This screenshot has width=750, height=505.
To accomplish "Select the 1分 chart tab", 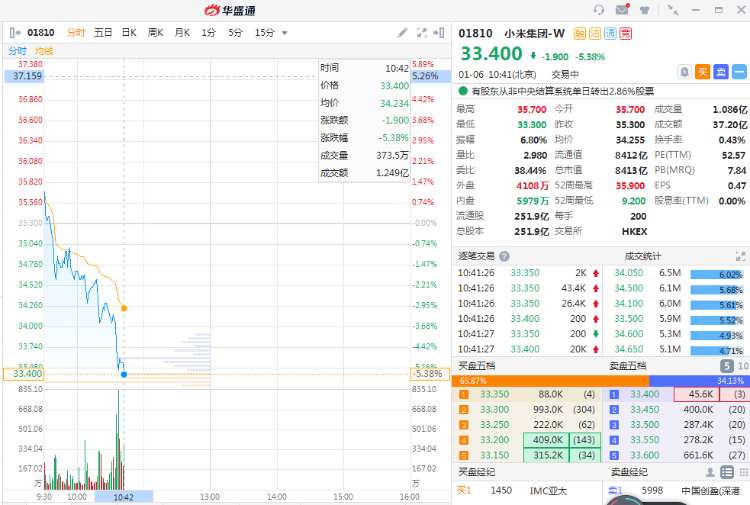I will [209, 33].
